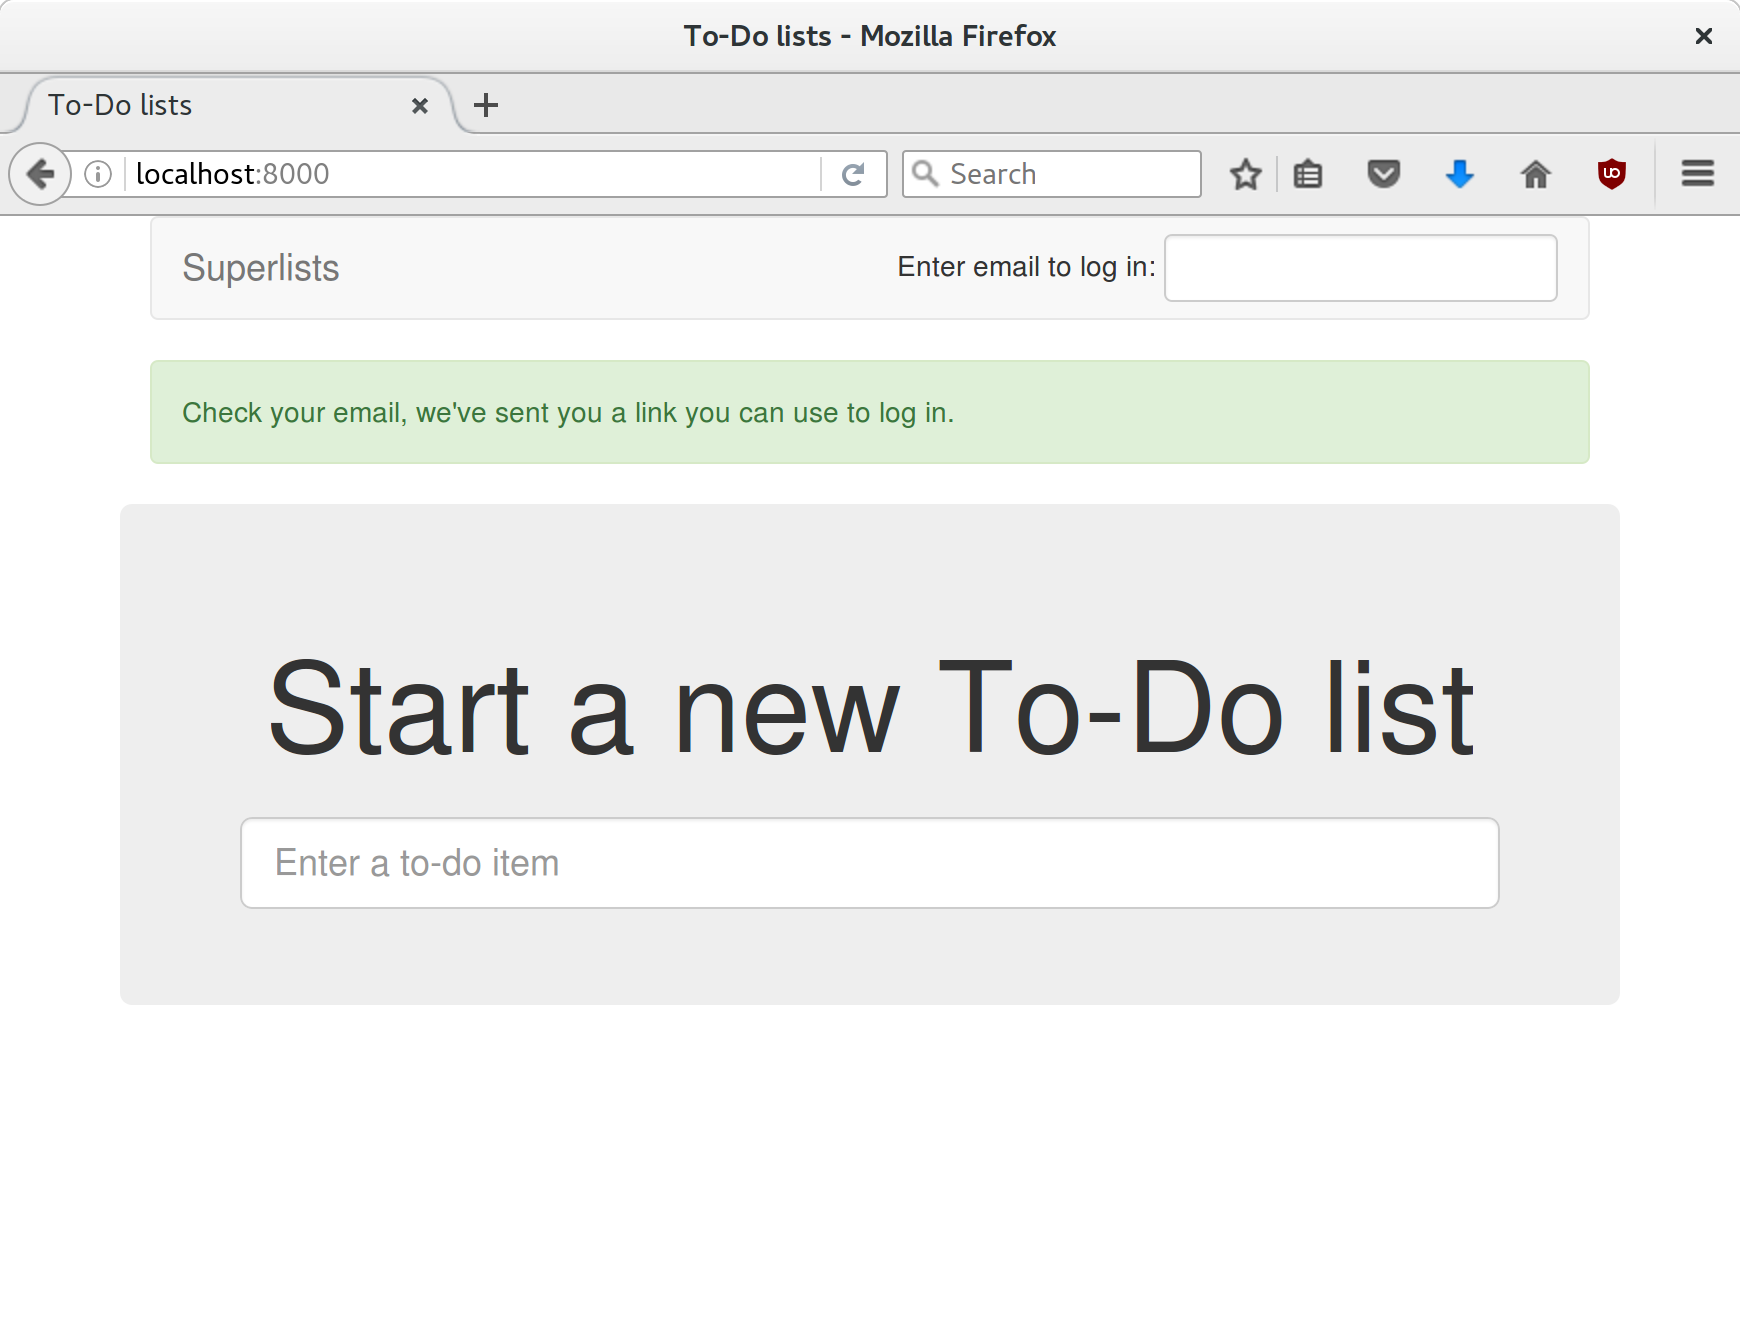The height and width of the screenshot is (1320, 1740).
Task: Save the page to Pocket
Action: (x=1384, y=174)
